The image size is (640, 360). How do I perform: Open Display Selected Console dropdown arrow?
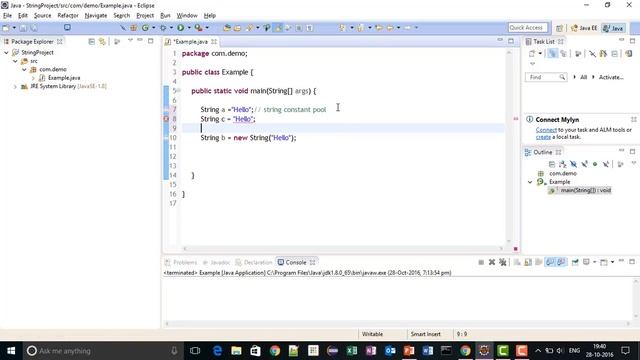(594, 262)
